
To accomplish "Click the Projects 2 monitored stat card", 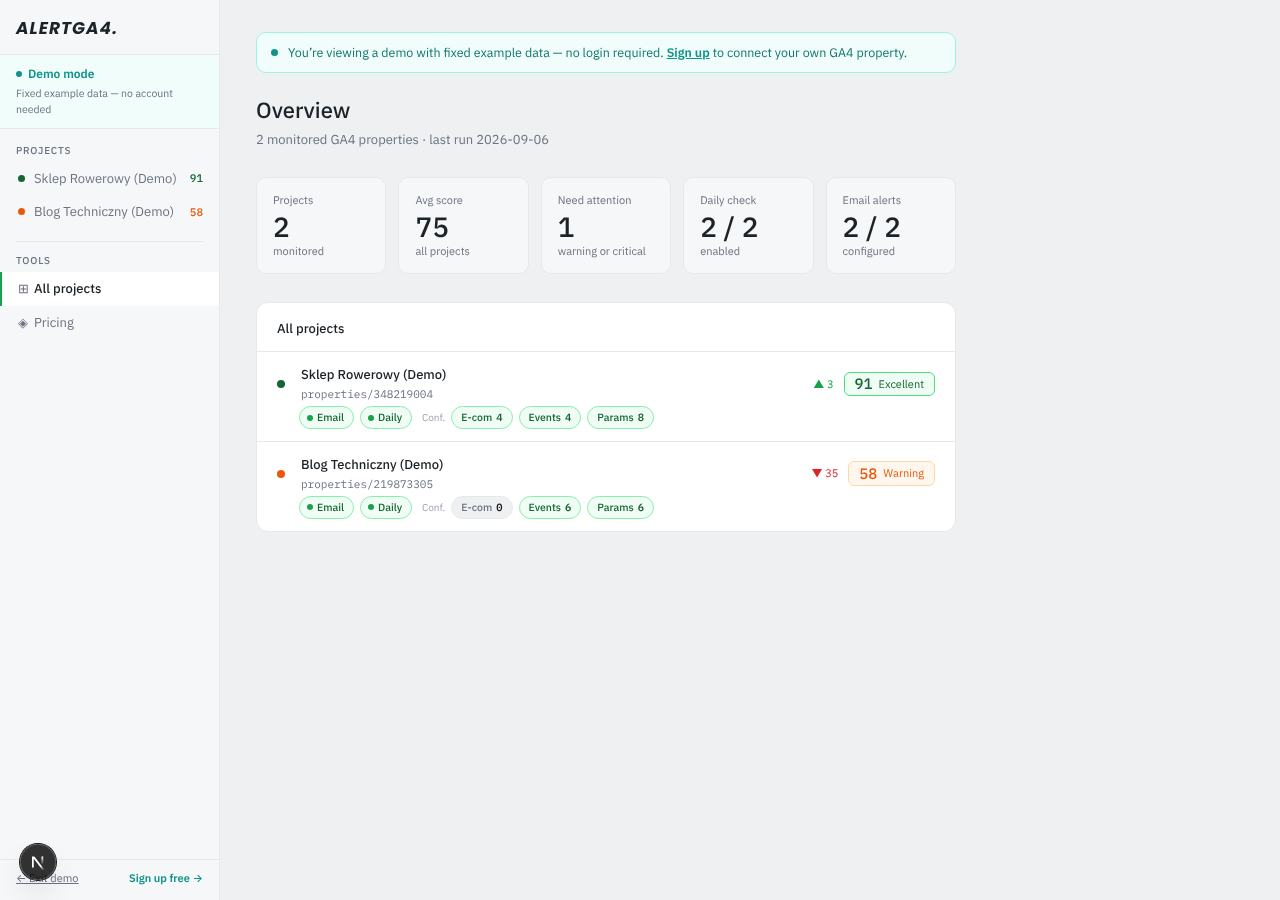I will pos(321,226).
